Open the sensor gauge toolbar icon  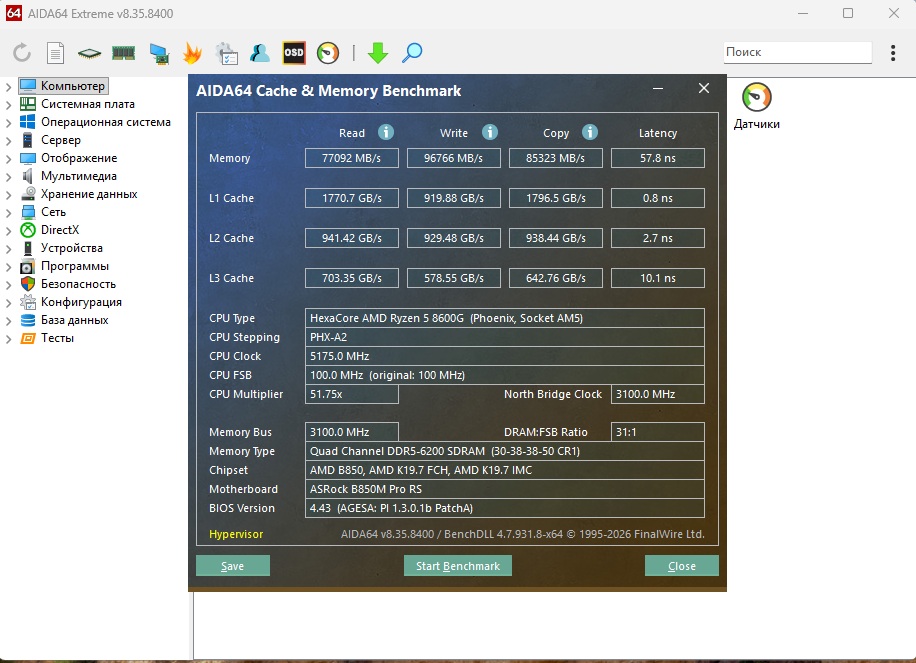[328, 53]
